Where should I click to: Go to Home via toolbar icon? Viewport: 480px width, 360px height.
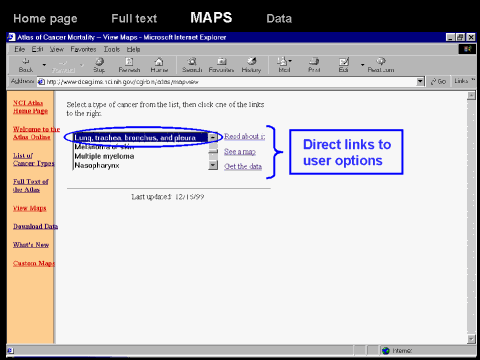(x=159, y=65)
